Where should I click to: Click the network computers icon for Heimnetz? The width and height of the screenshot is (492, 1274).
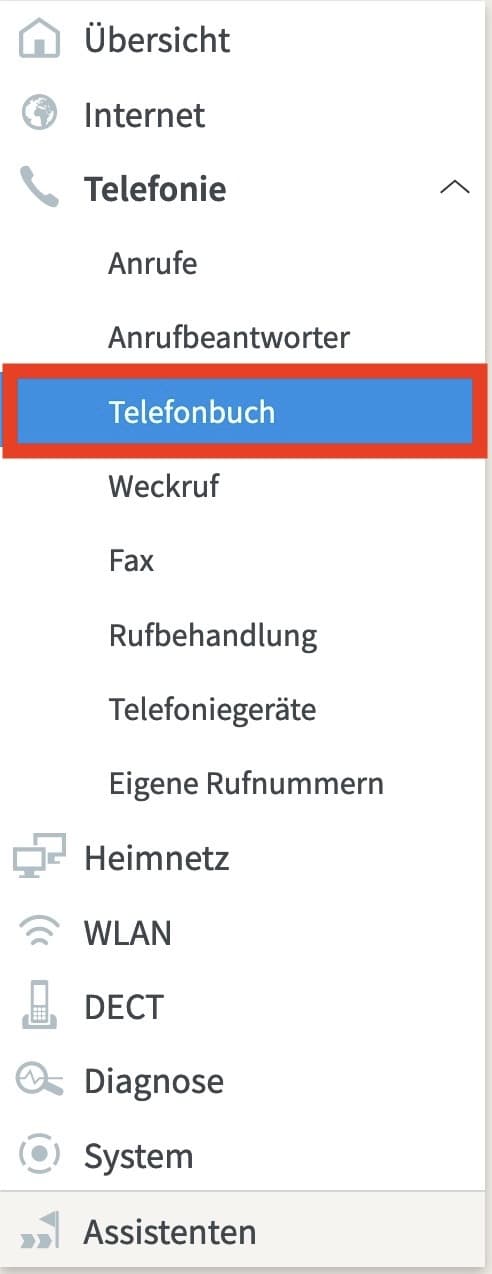click(39, 857)
